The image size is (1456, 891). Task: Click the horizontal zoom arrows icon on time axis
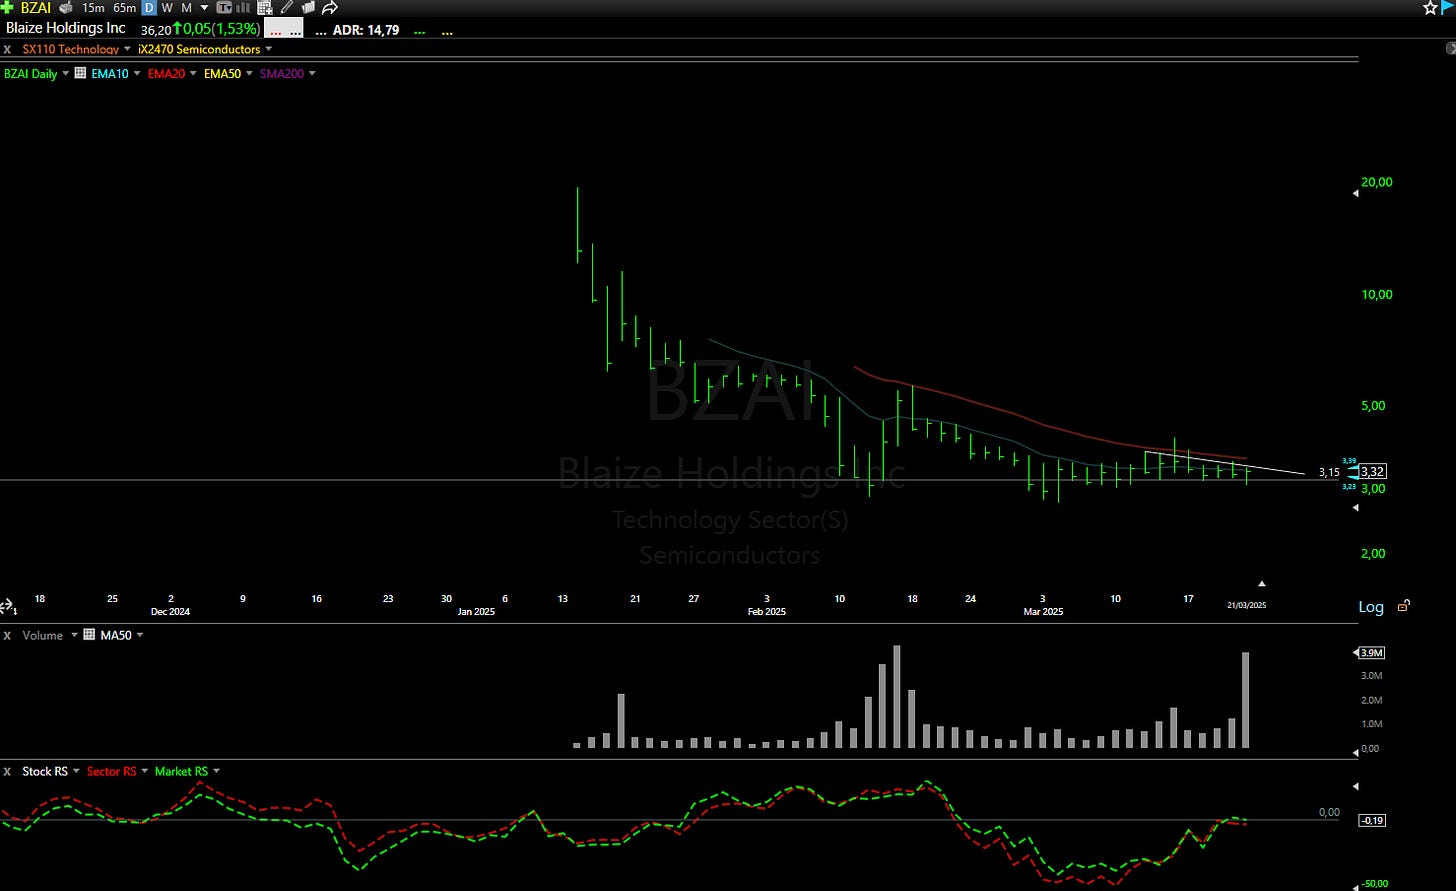[x=7, y=606]
